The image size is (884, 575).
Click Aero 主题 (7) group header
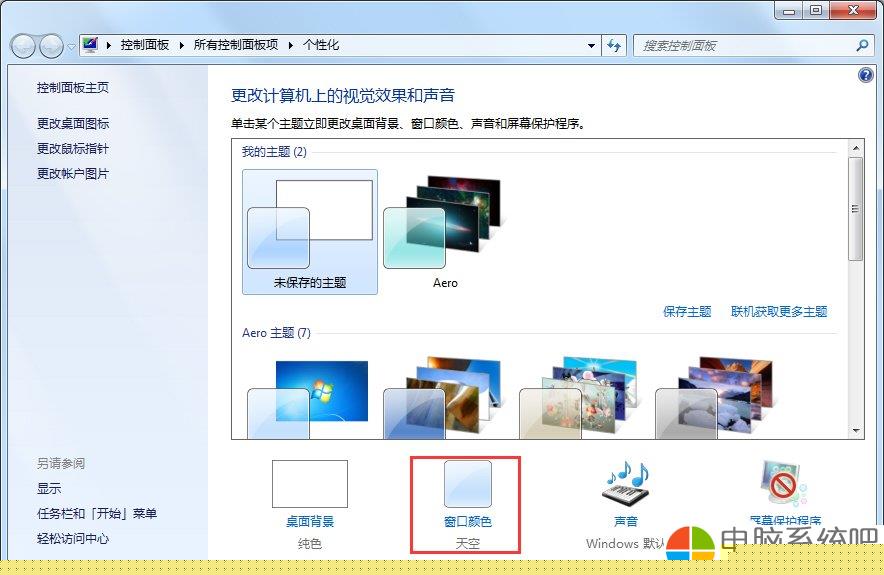(x=276, y=333)
